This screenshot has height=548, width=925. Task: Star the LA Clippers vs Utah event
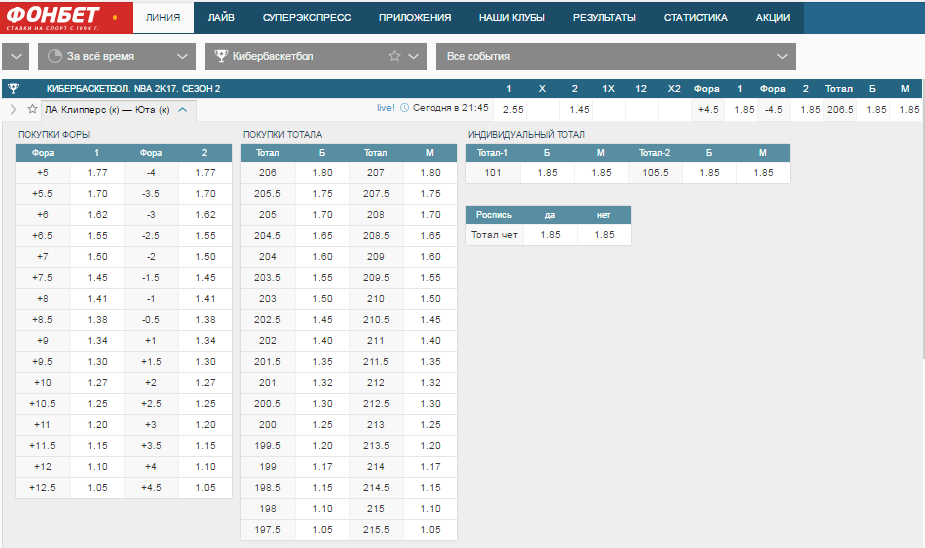[32, 109]
